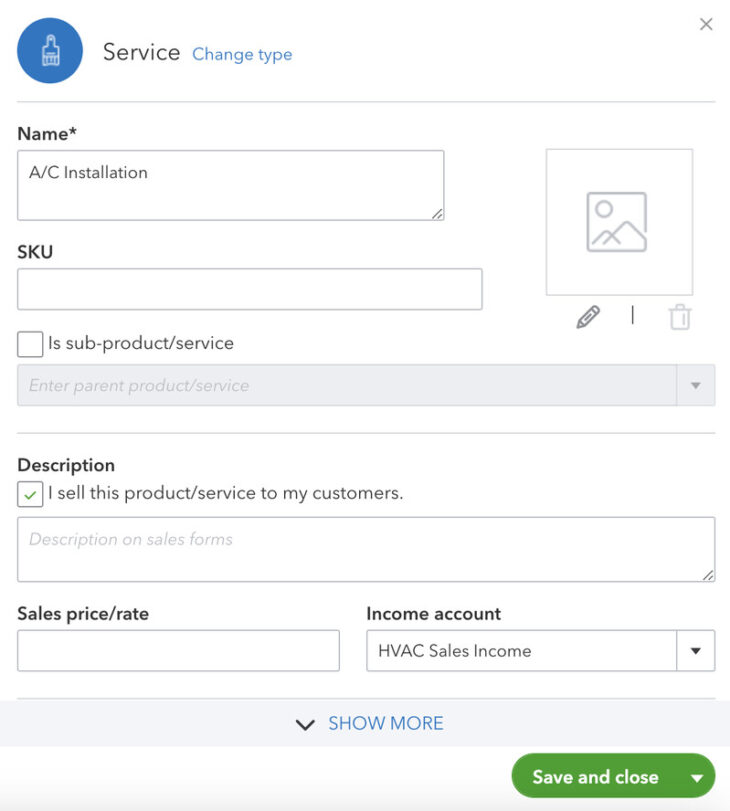Close the product editor with the X
730x811 pixels.
point(707,24)
